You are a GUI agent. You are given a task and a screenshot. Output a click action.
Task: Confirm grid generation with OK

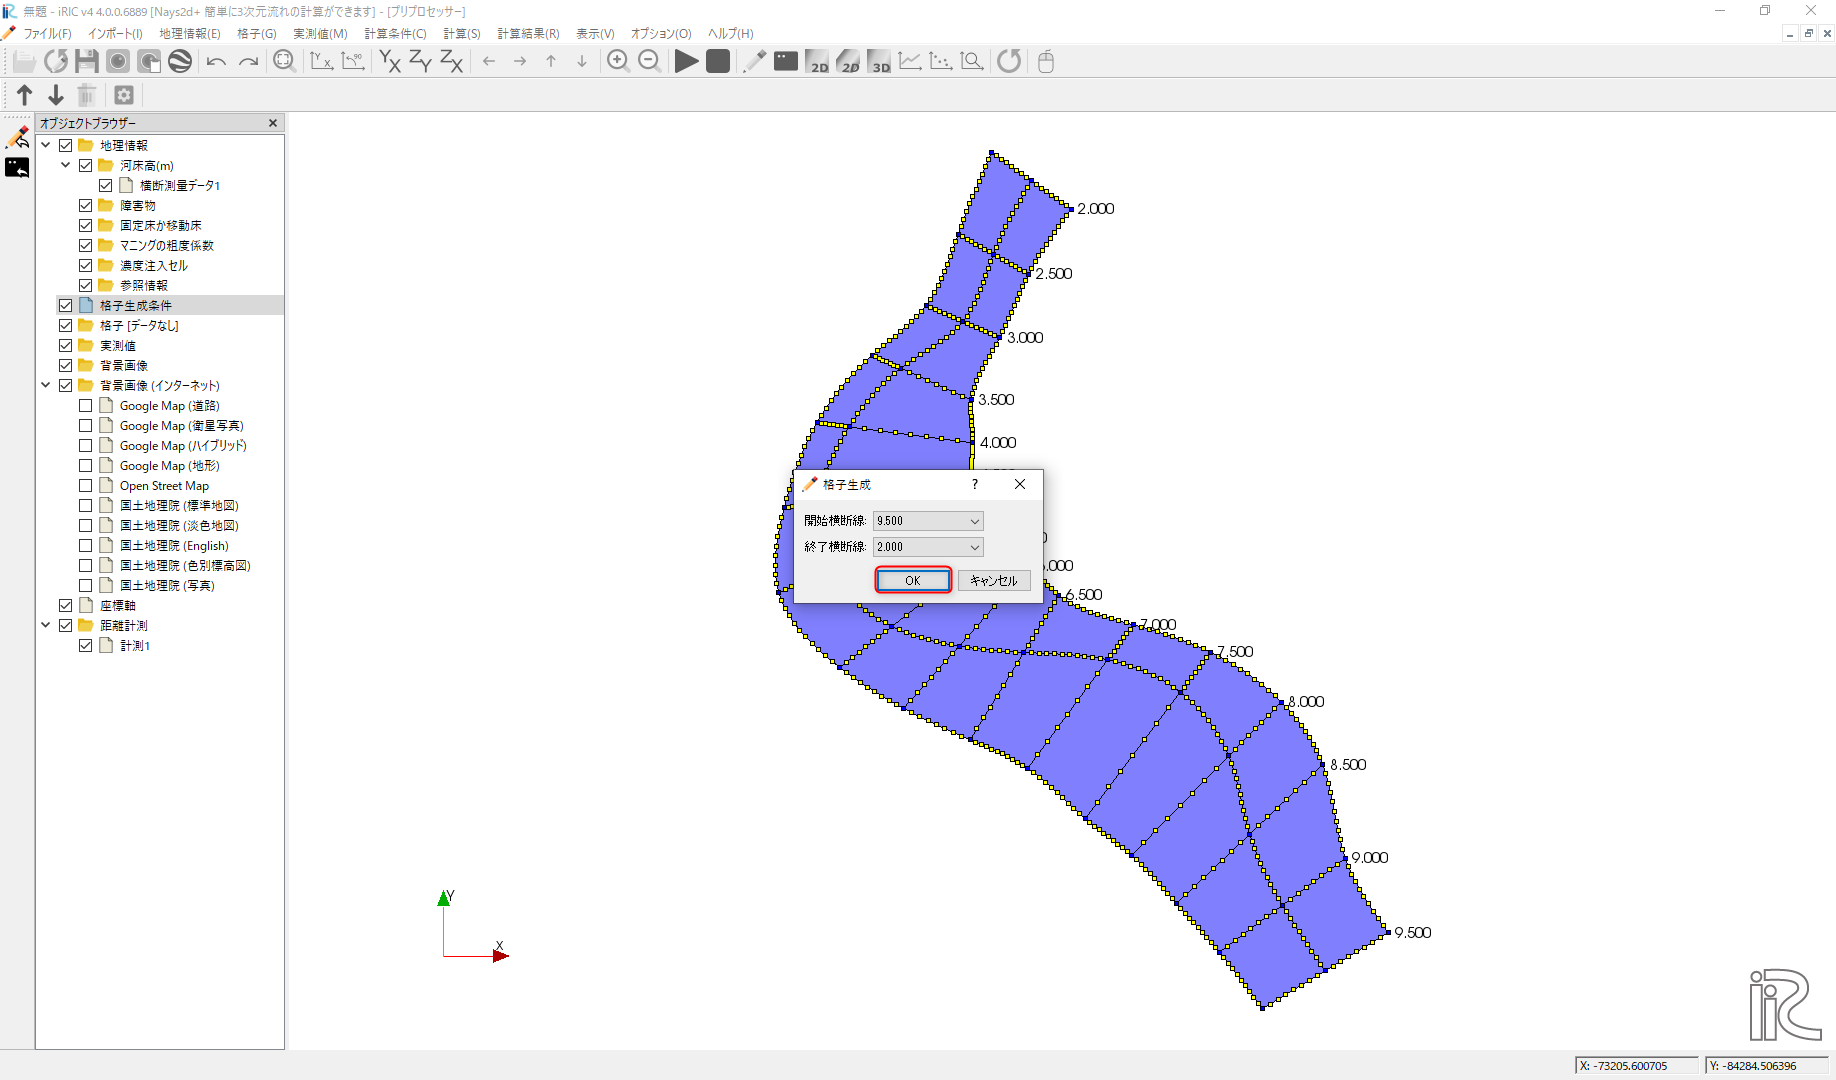pyautogui.click(x=913, y=580)
